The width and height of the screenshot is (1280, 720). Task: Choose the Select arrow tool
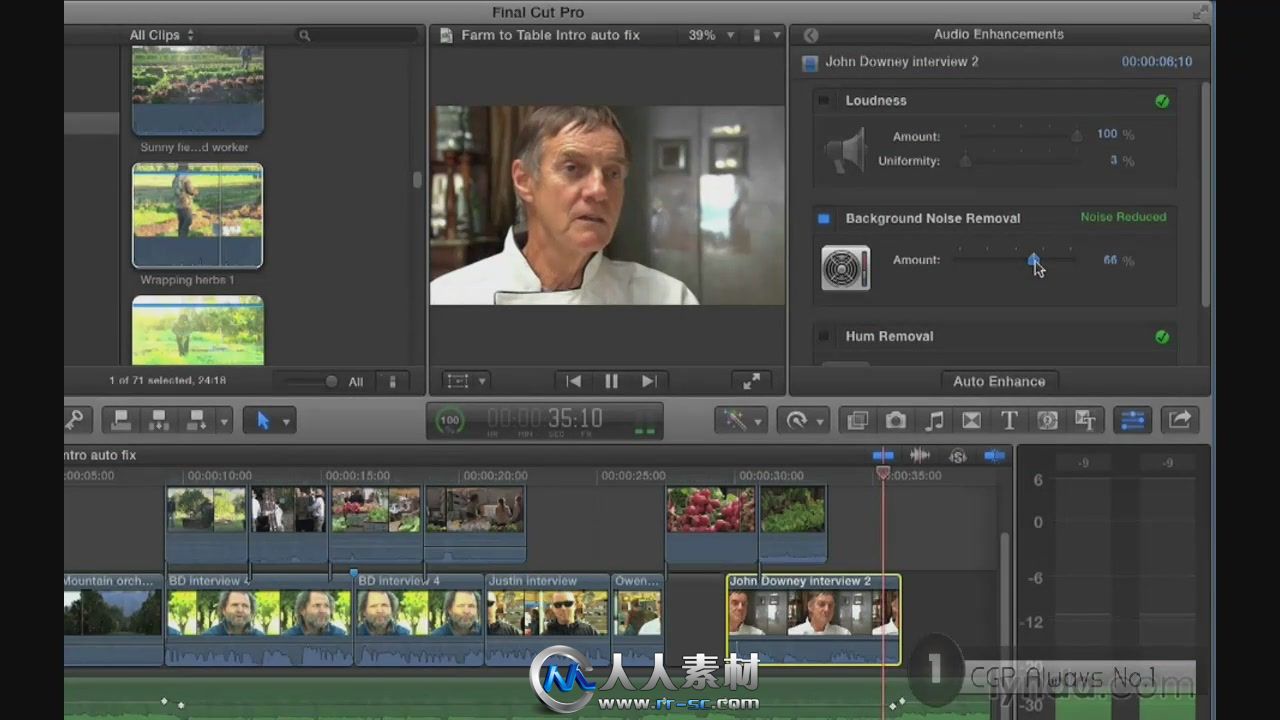263,420
